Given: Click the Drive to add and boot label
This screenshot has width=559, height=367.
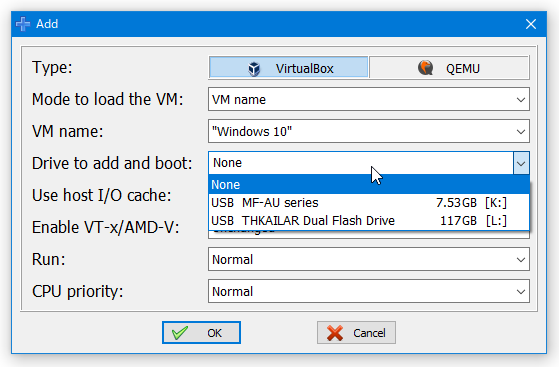Looking at the screenshot, I should point(112,163).
